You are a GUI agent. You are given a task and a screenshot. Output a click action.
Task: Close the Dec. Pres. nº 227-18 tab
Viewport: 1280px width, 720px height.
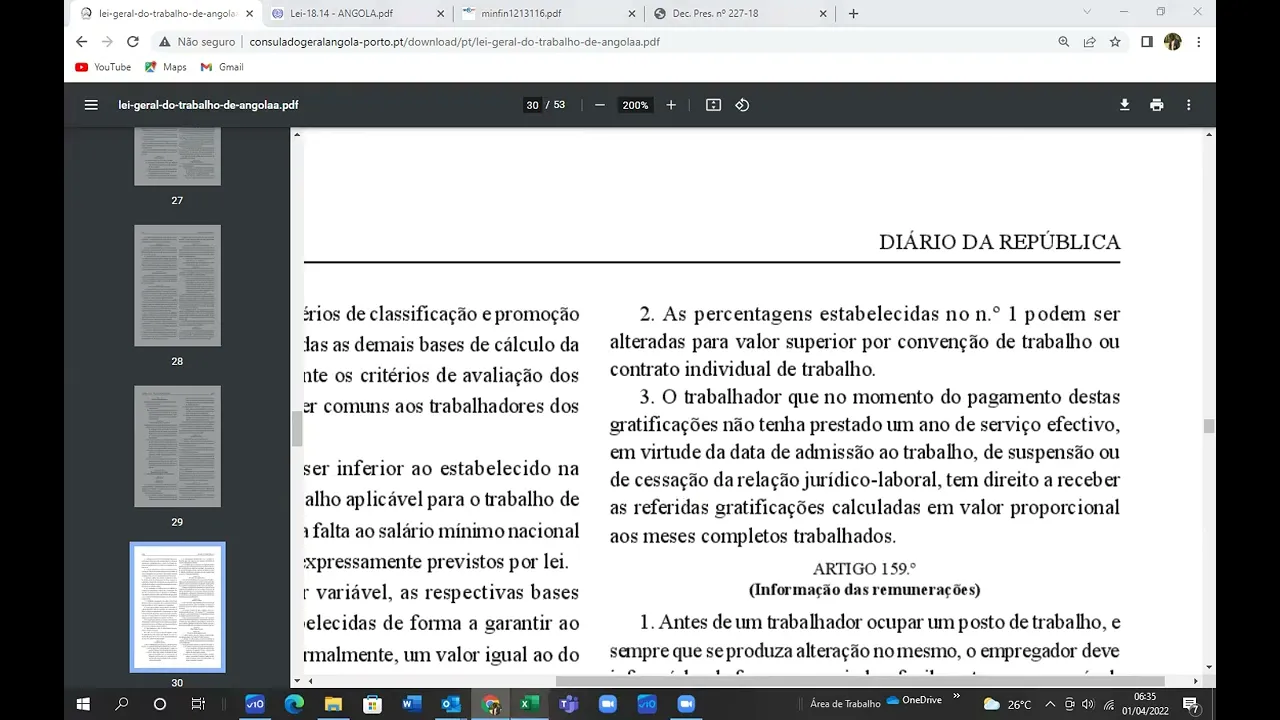coord(823,14)
